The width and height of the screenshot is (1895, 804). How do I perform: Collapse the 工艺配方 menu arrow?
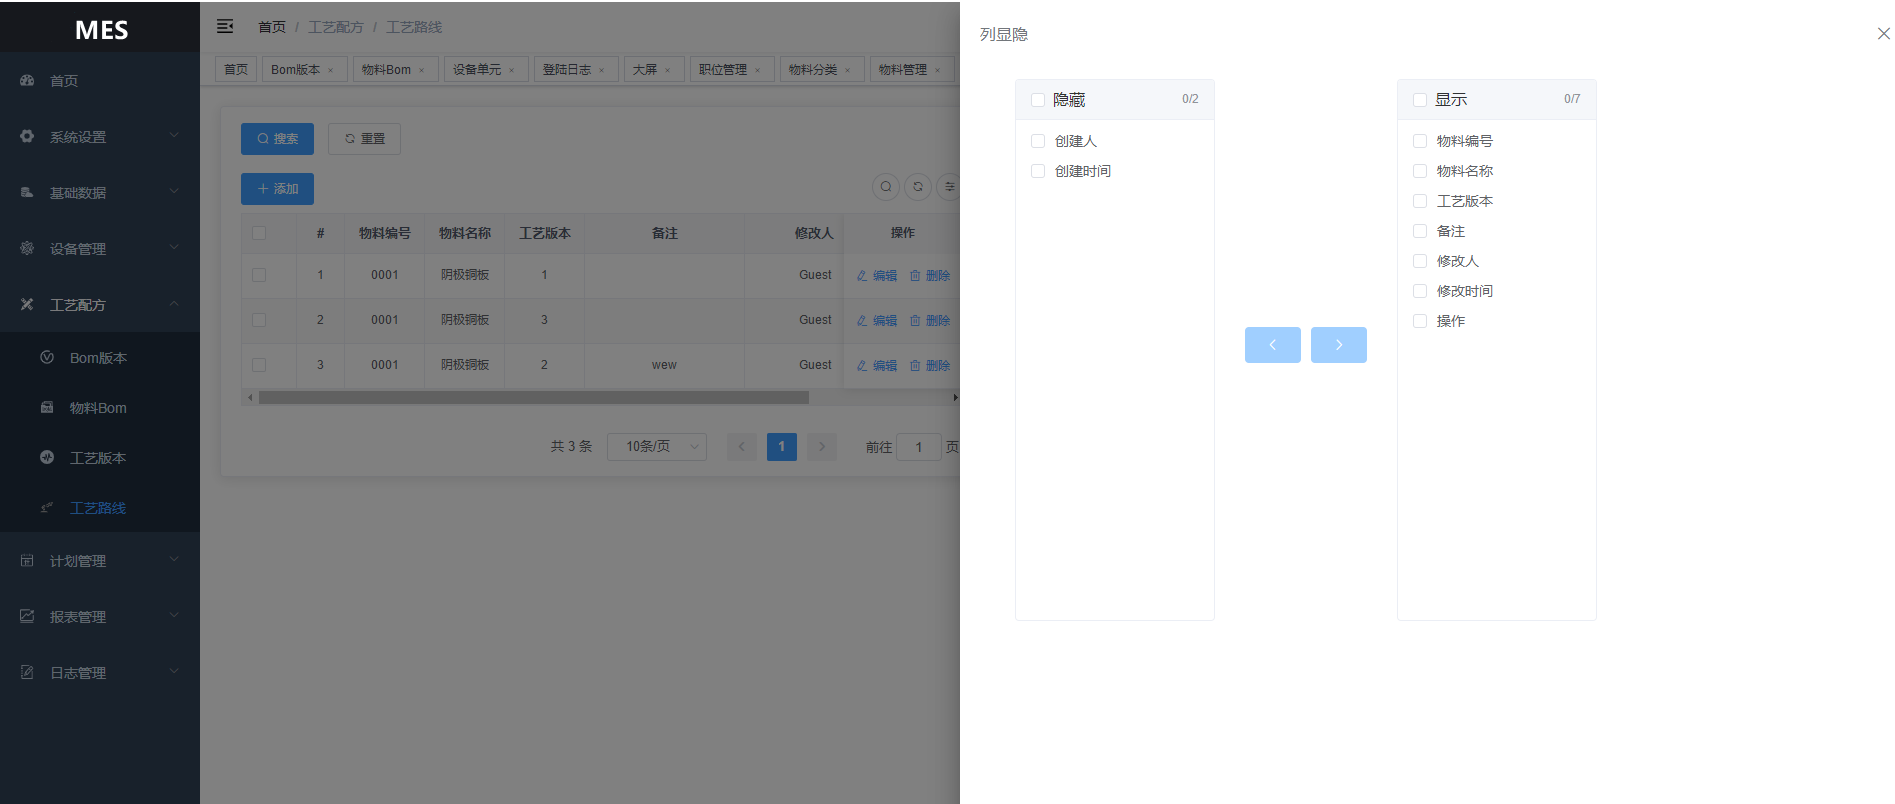coord(174,303)
